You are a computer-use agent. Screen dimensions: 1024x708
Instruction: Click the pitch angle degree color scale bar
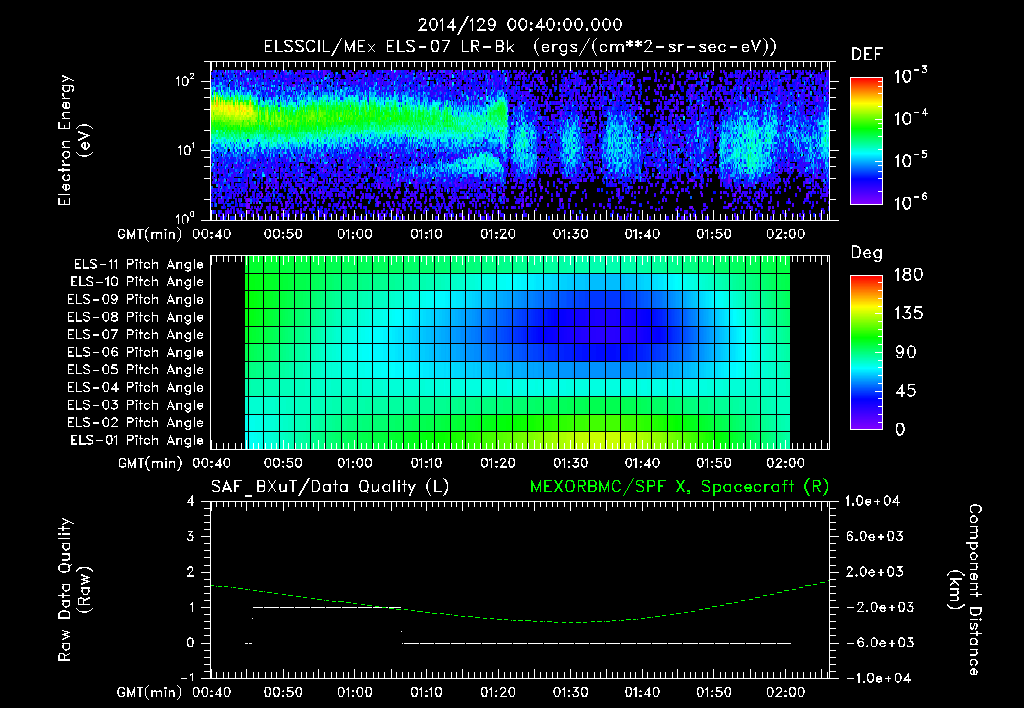[866, 352]
